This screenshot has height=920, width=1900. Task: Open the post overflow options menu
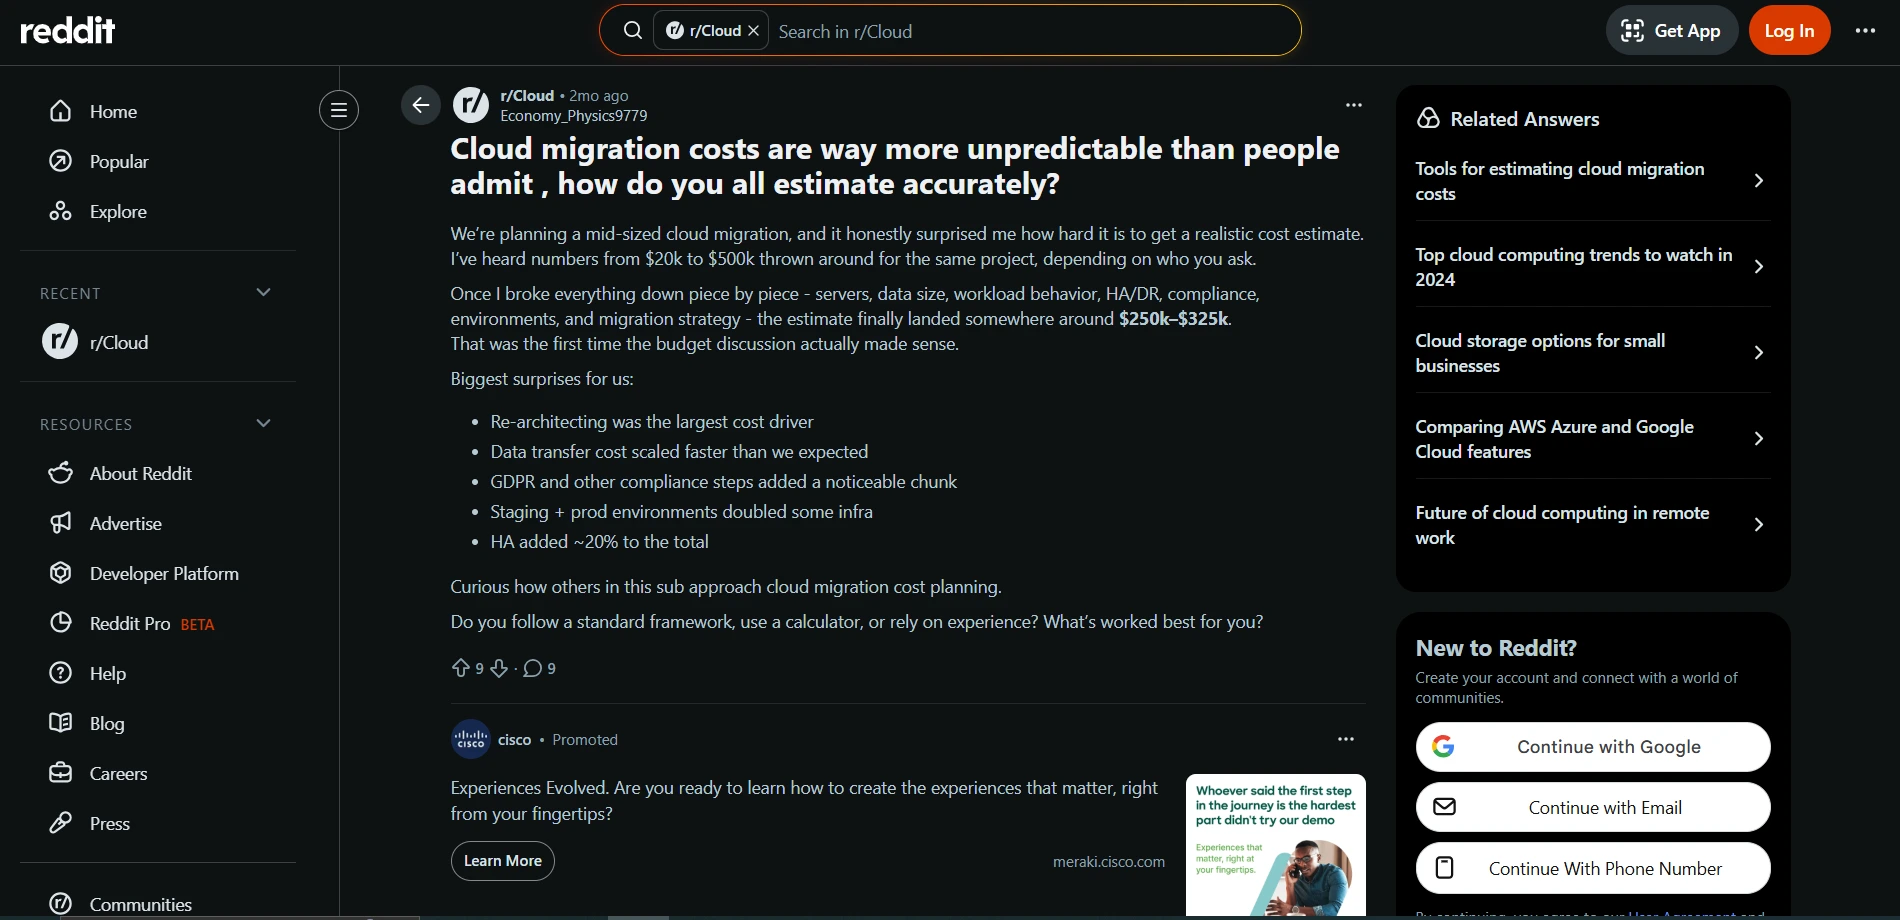(x=1352, y=104)
